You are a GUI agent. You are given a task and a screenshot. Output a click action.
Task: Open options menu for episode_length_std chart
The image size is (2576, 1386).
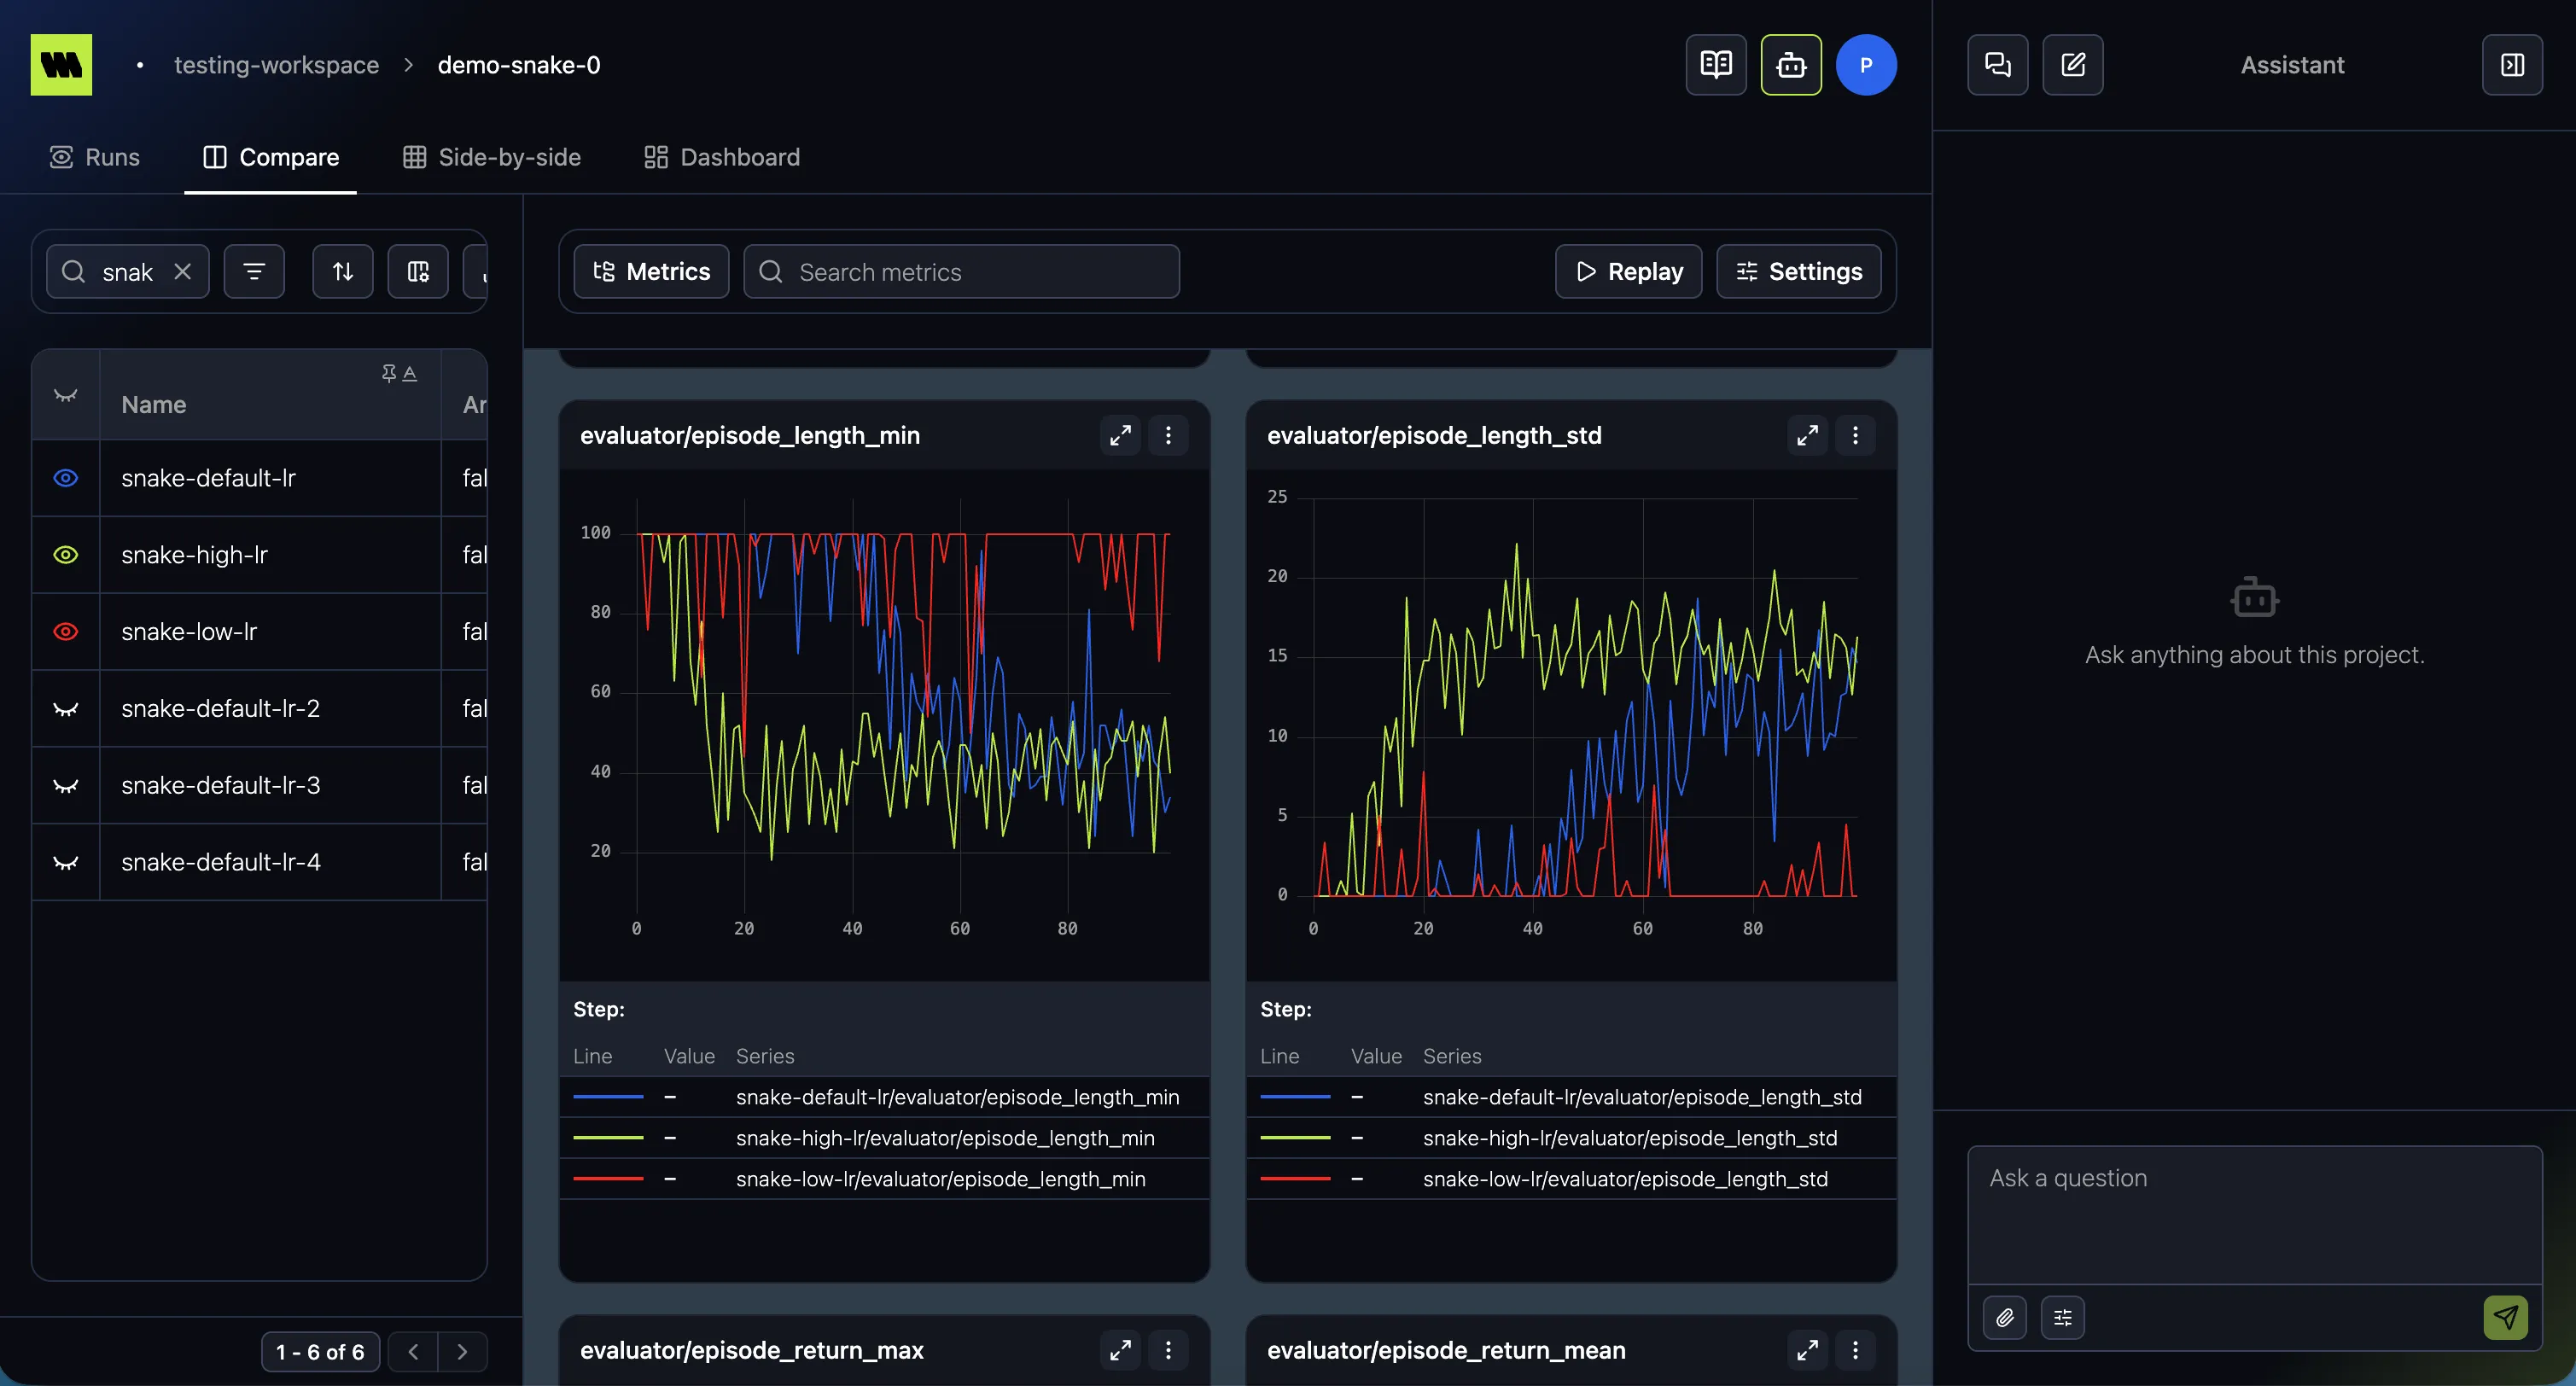coord(1855,435)
